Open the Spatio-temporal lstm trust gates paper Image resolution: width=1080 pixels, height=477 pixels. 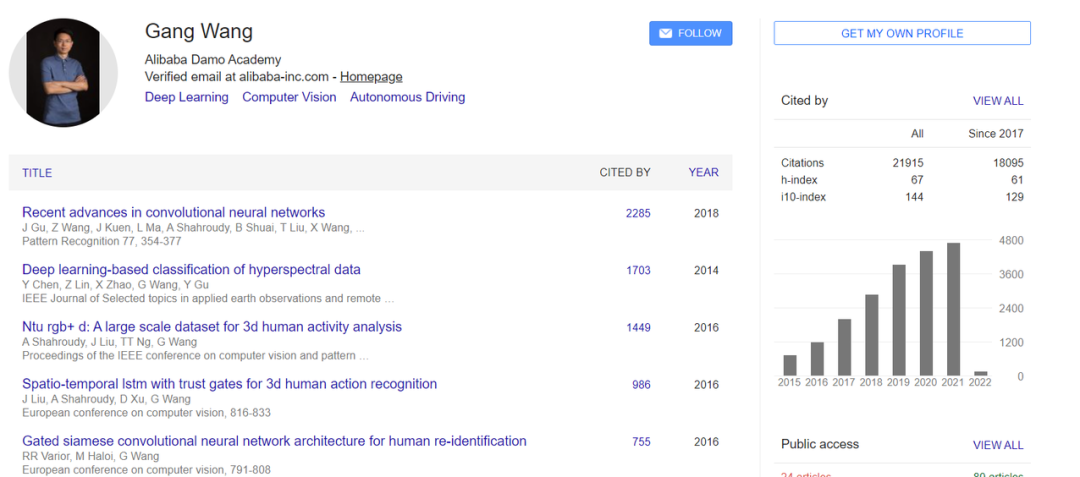(x=229, y=383)
